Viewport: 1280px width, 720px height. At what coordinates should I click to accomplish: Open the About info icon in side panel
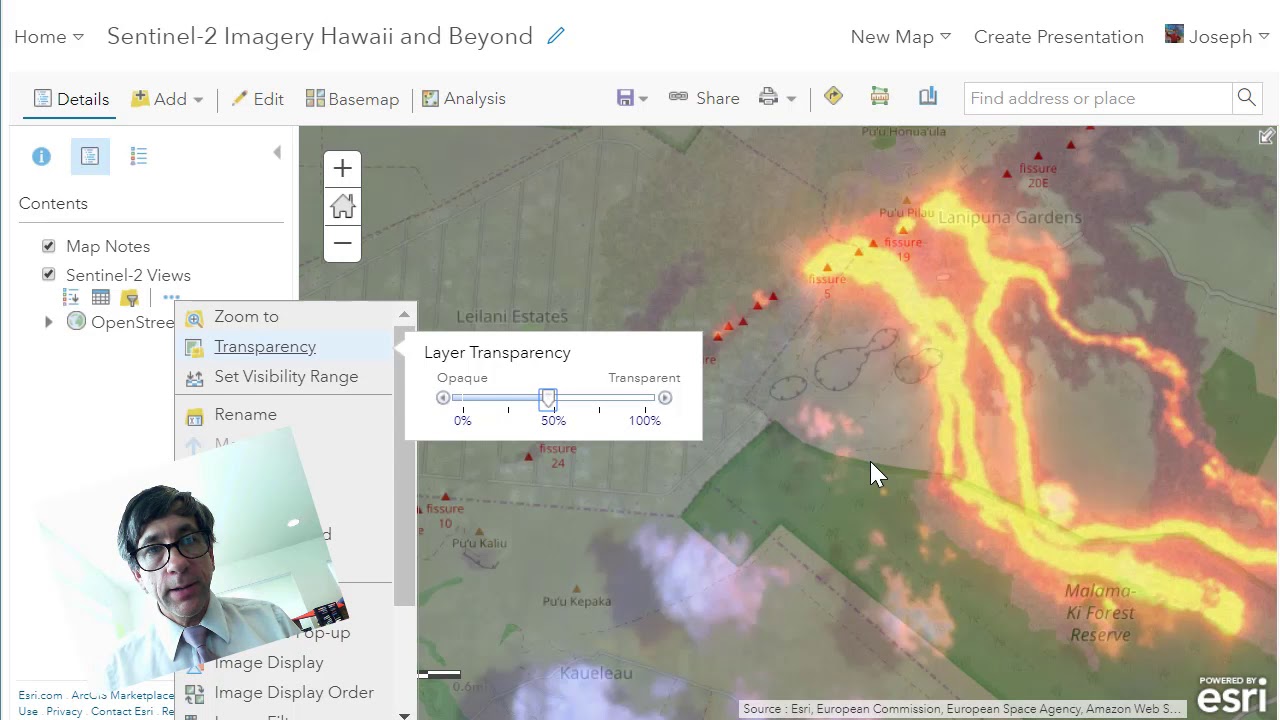[41, 156]
